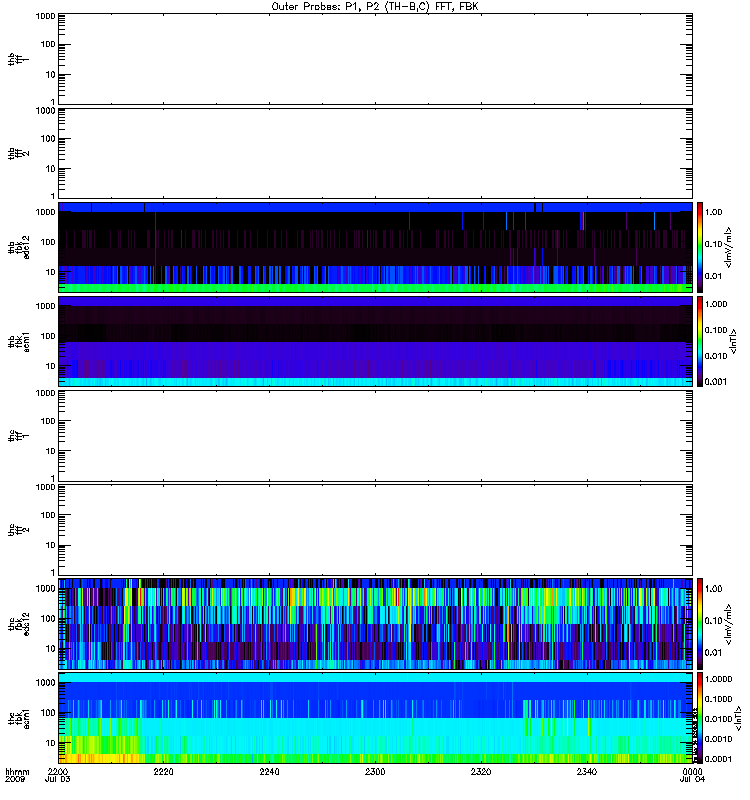Click the '1.0000' tick on thc scm1 color bar
Screen dimensions: 750x800
click(718, 679)
